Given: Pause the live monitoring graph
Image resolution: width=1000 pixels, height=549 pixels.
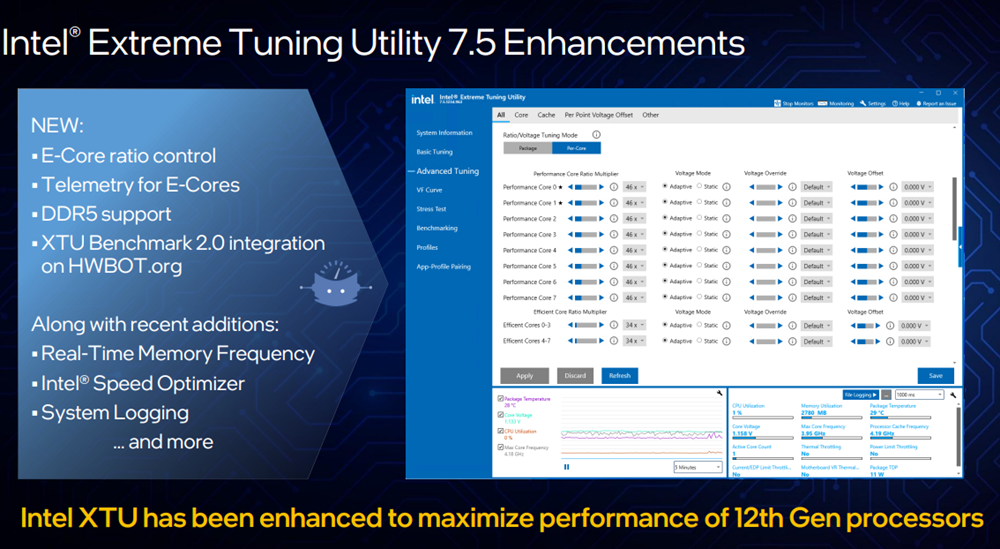Looking at the screenshot, I should 566,467.
